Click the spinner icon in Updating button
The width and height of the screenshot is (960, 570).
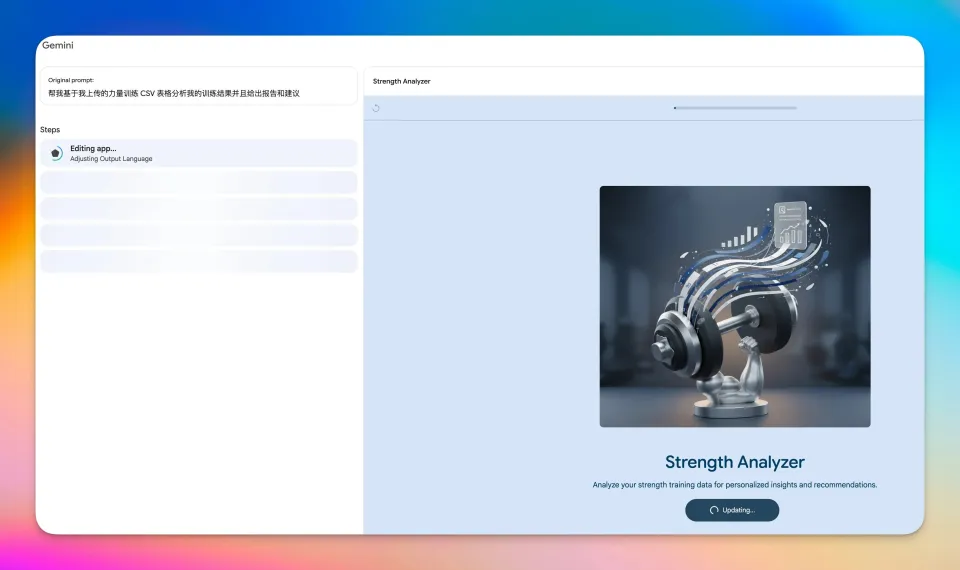(x=713, y=510)
